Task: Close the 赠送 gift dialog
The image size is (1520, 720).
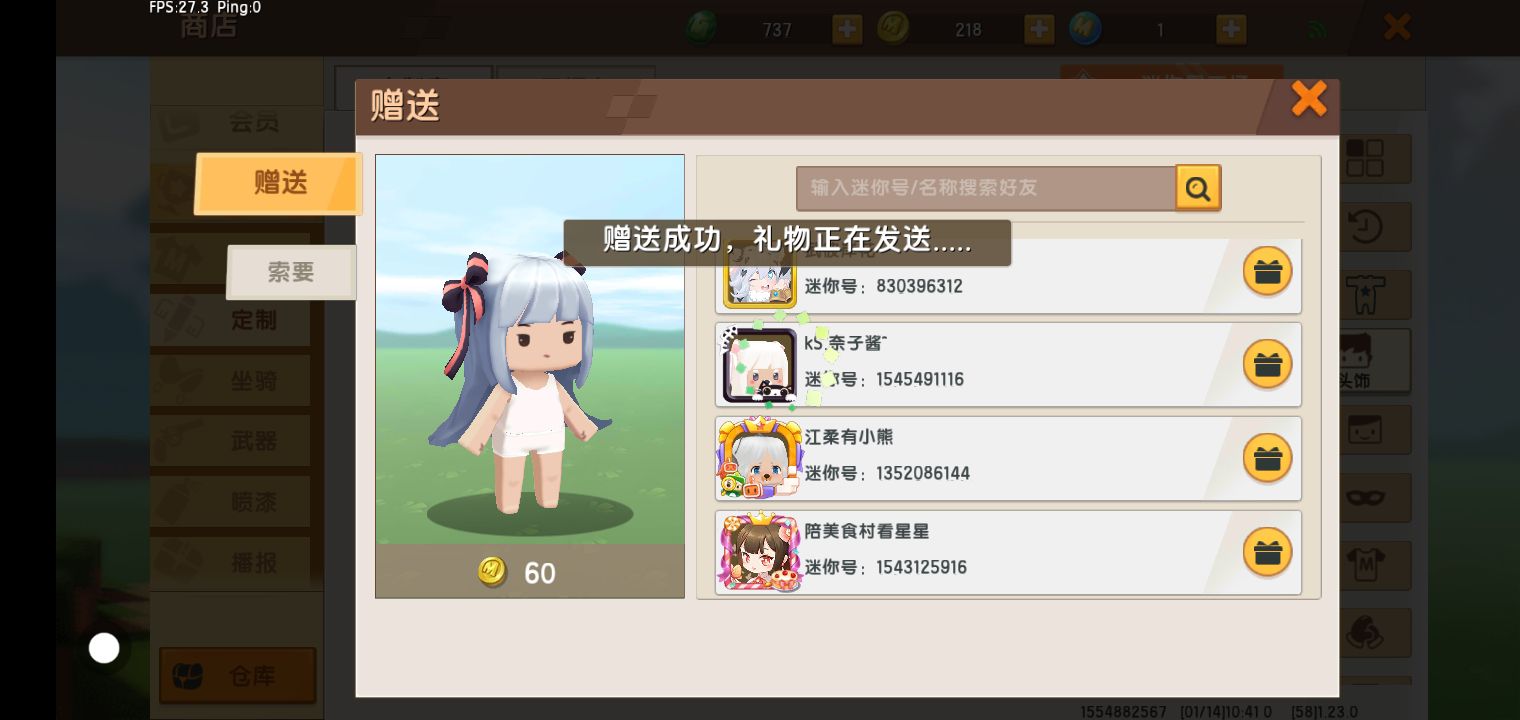Action: [x=1308, y=99]
